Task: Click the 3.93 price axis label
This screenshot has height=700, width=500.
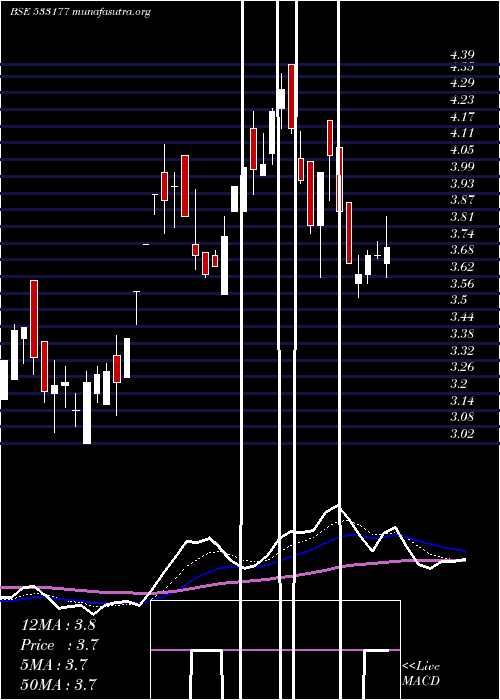Action: [462, 183]
